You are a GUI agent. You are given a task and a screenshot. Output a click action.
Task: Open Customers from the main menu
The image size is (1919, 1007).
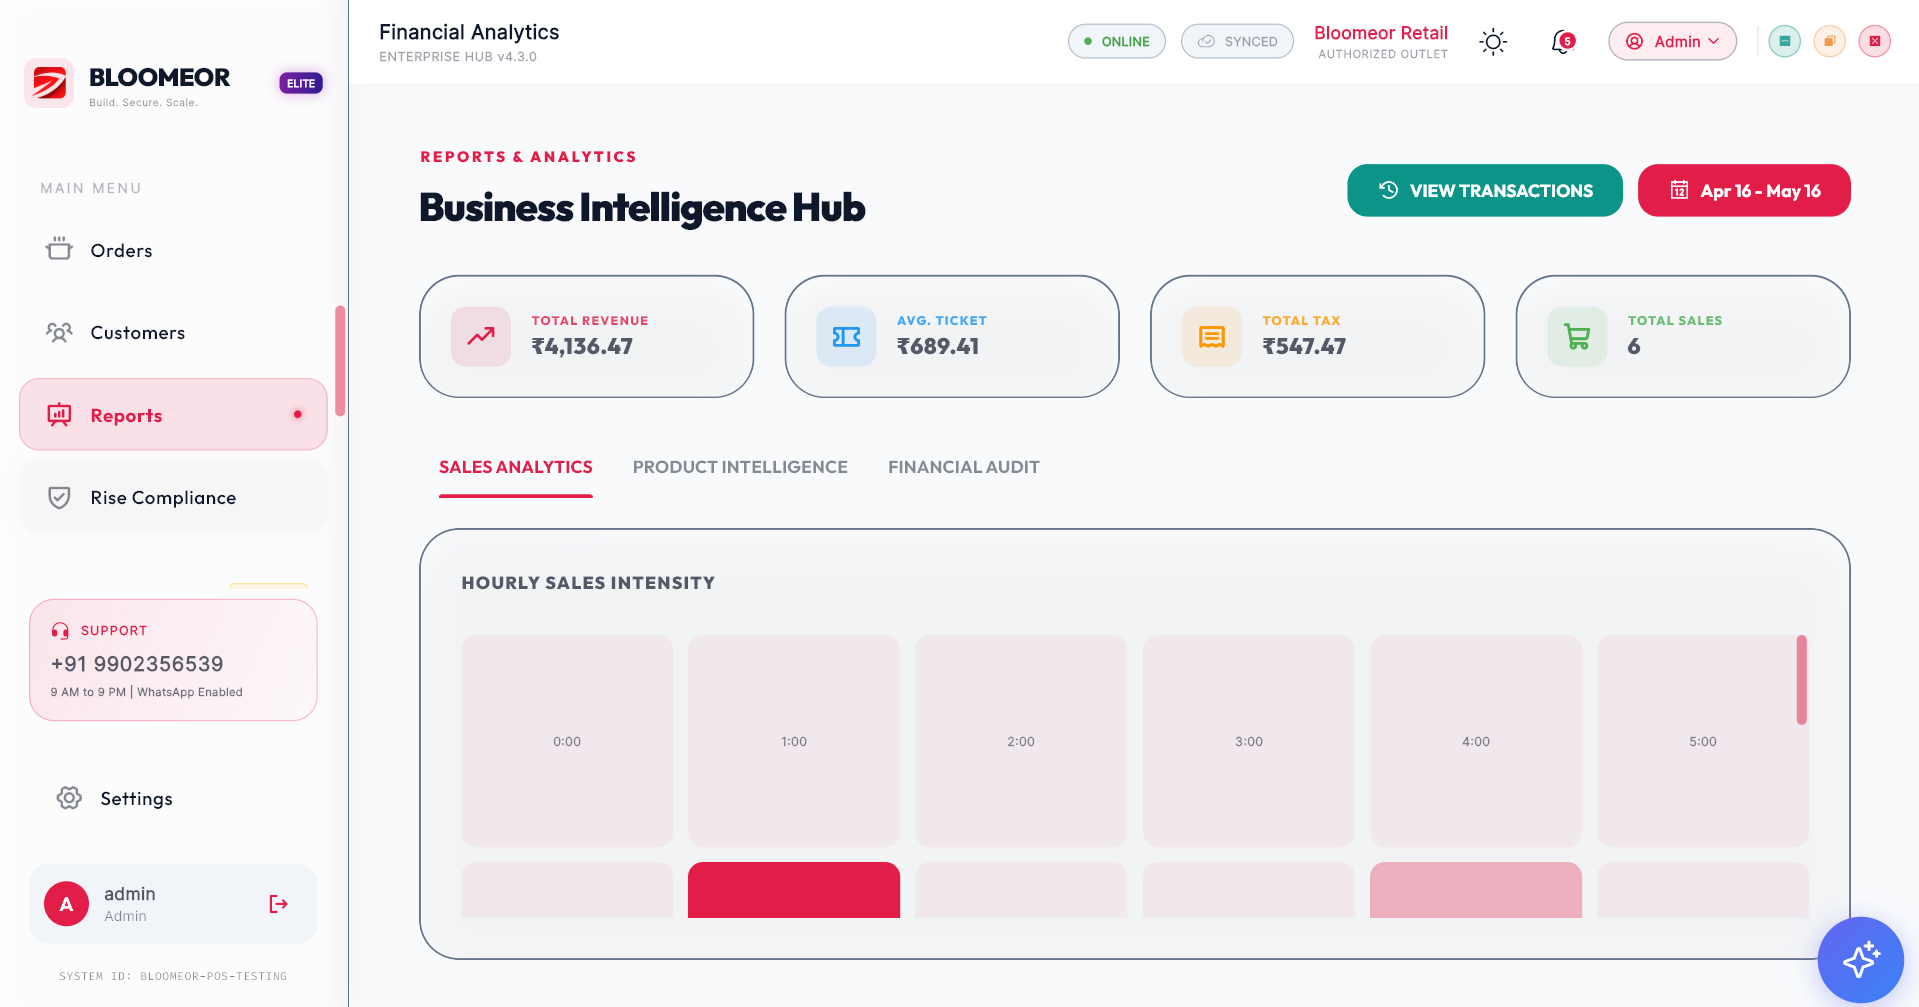coord(173,332)
